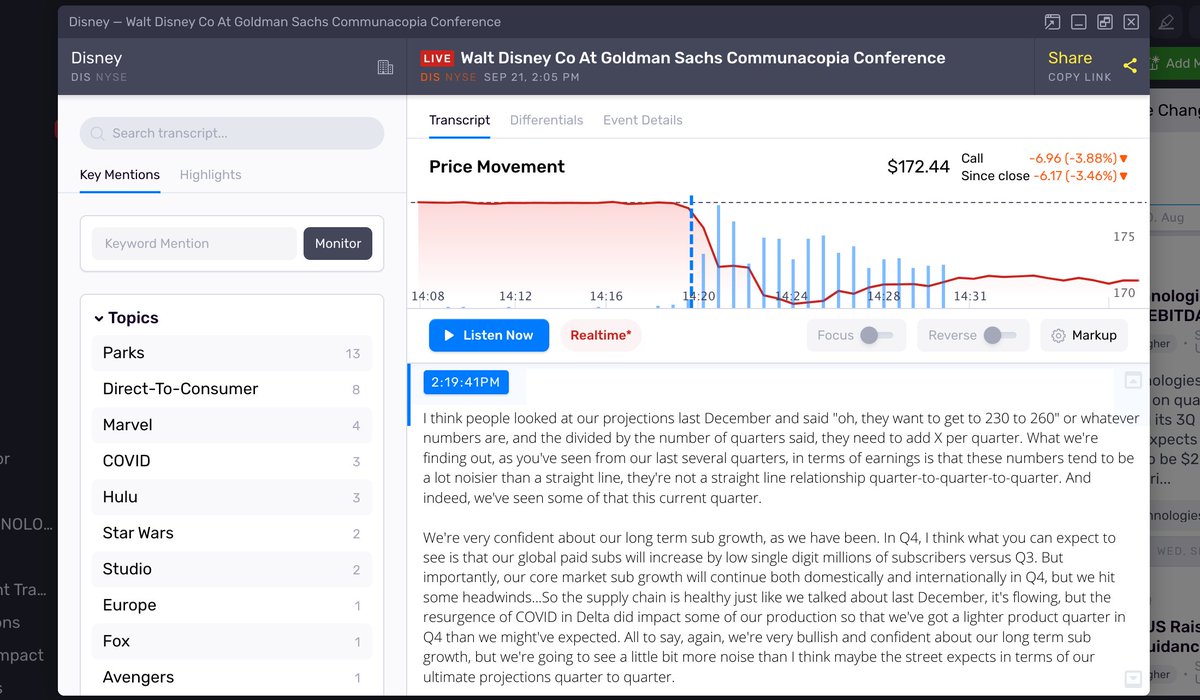Click the $172.44 price value

click(918, 167)
